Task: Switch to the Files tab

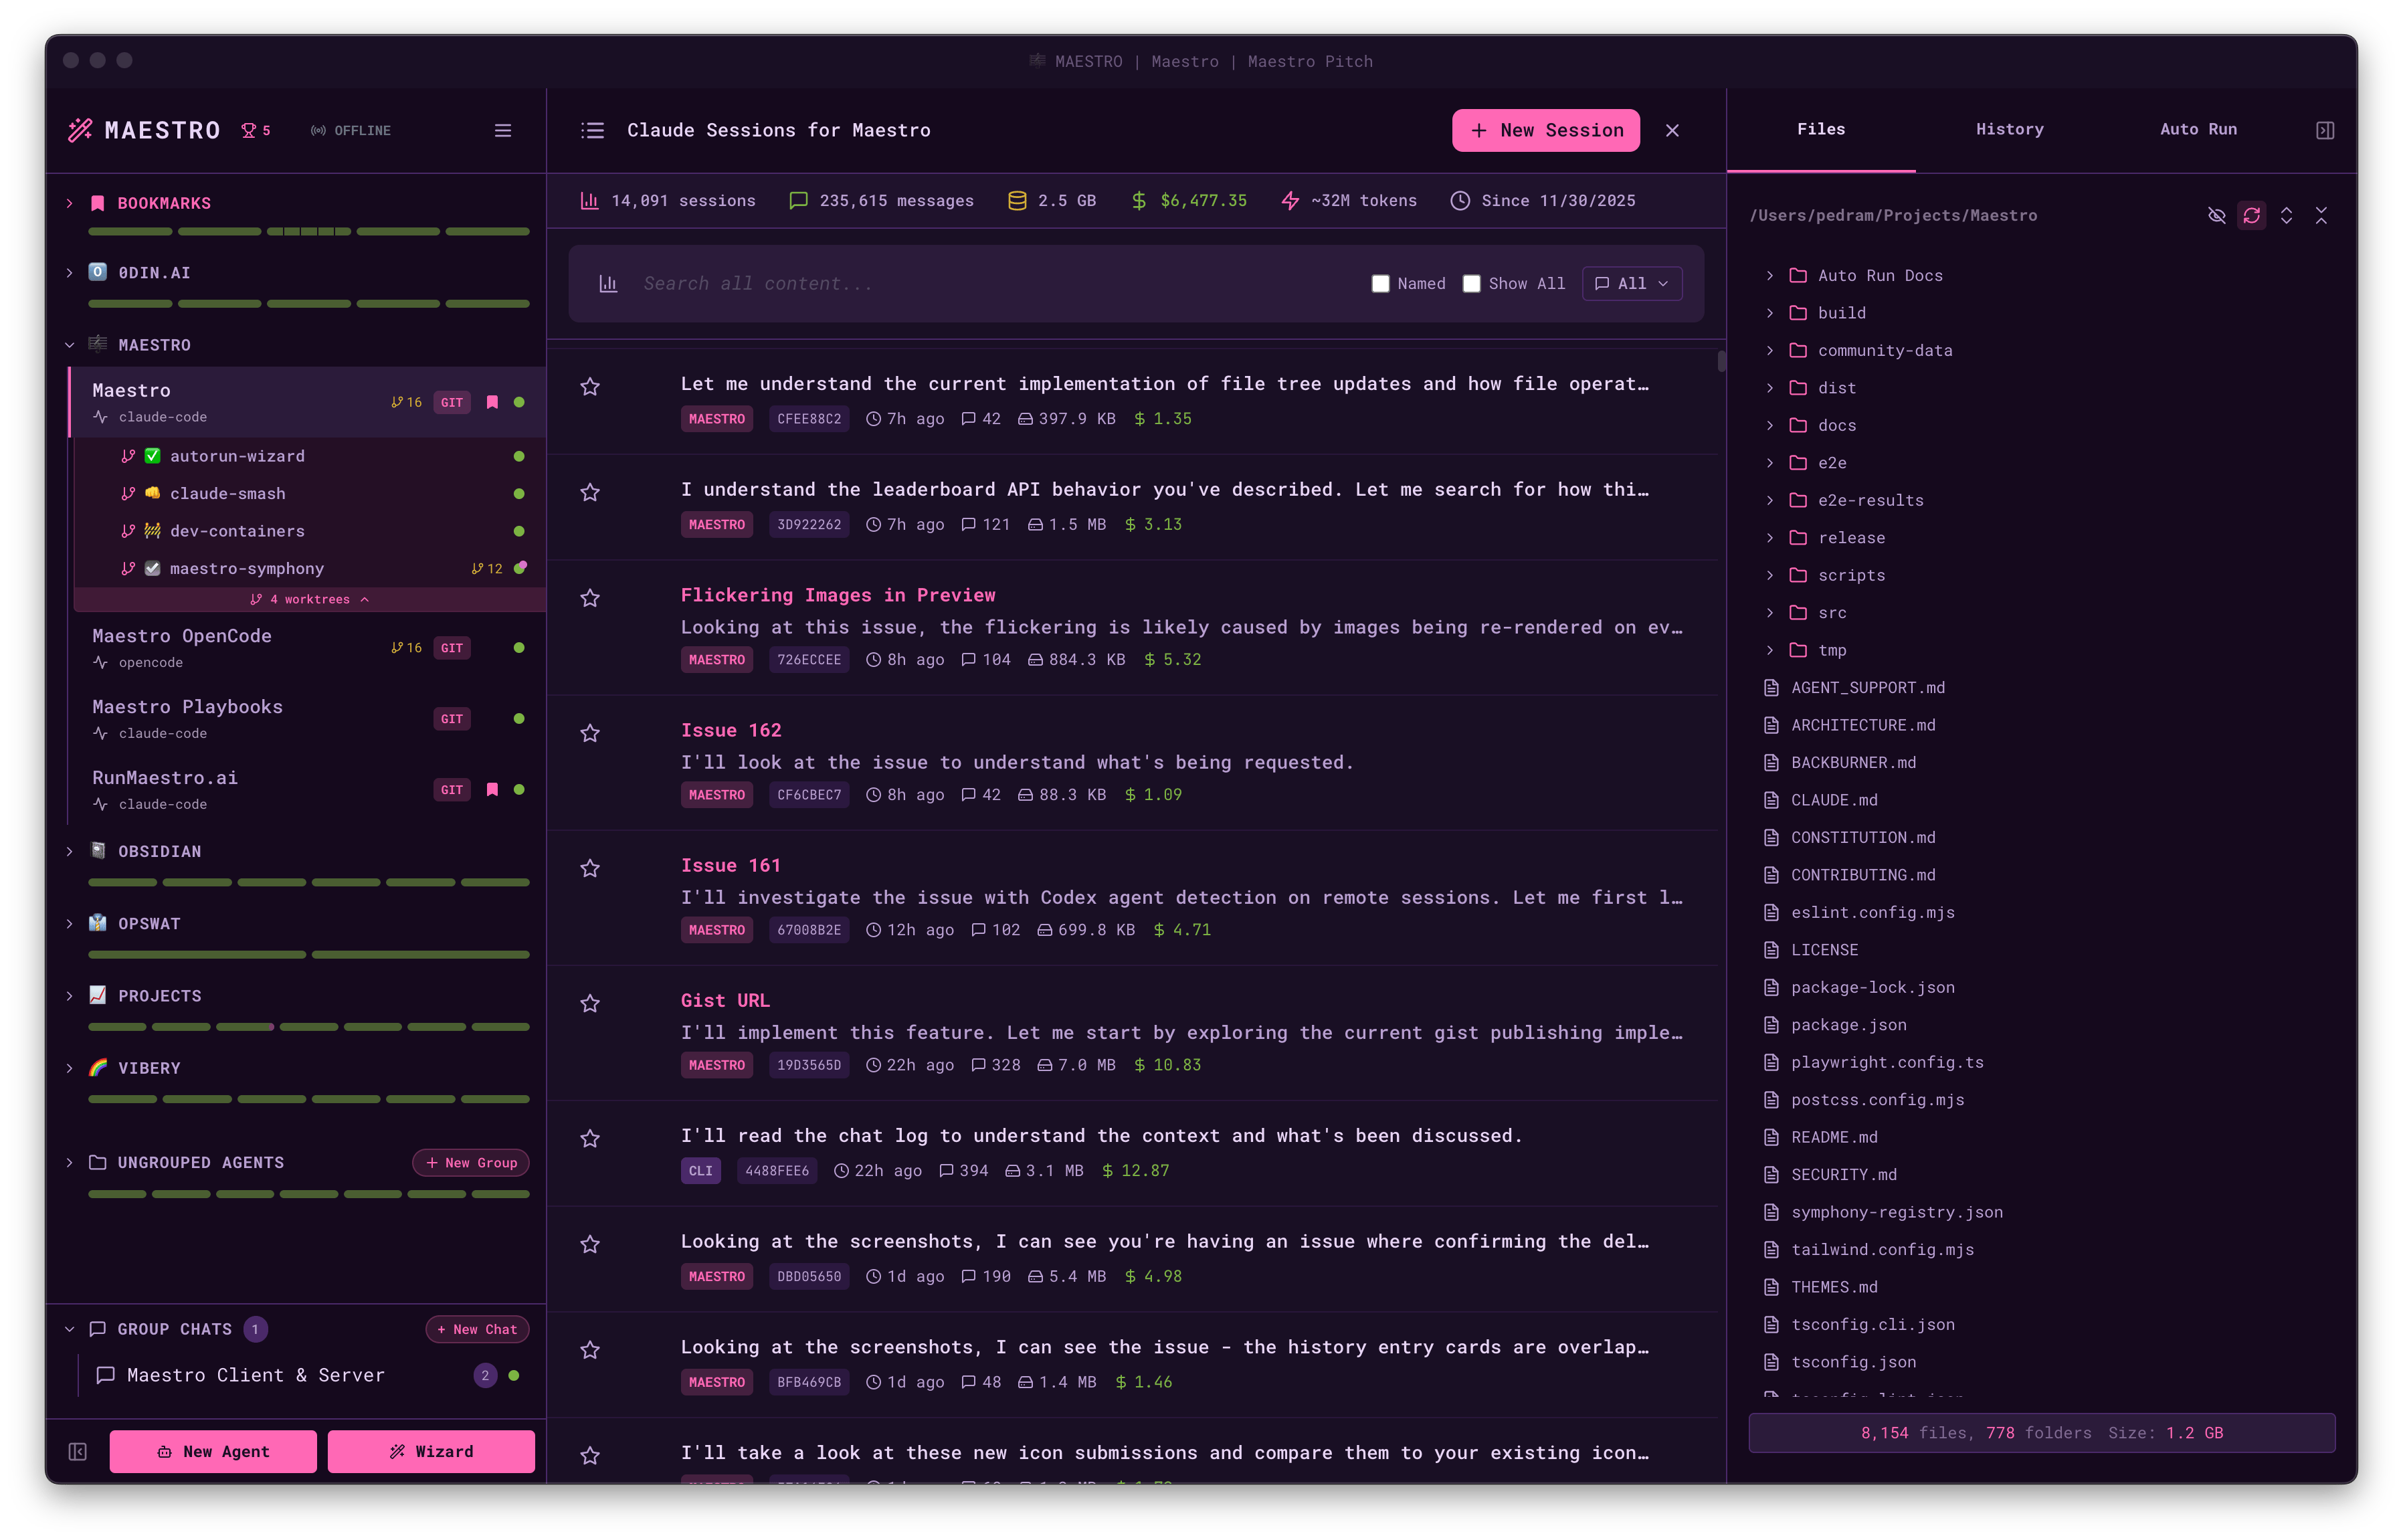Action: coord(1820,130)
